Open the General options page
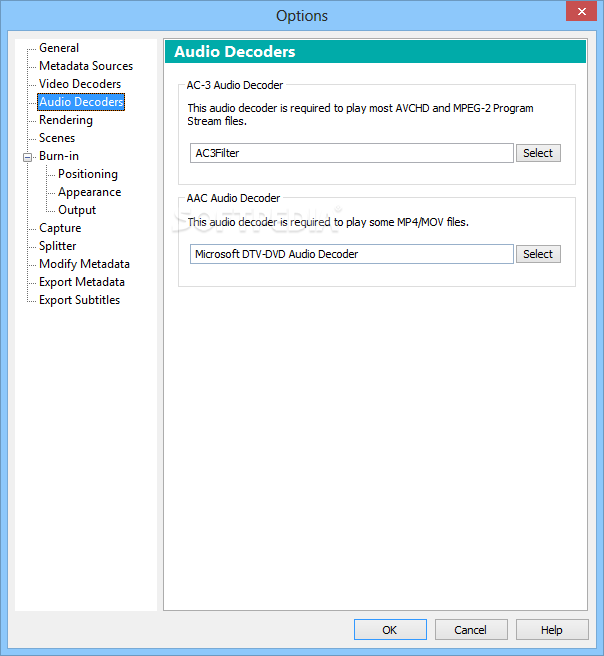 [59, 48]
